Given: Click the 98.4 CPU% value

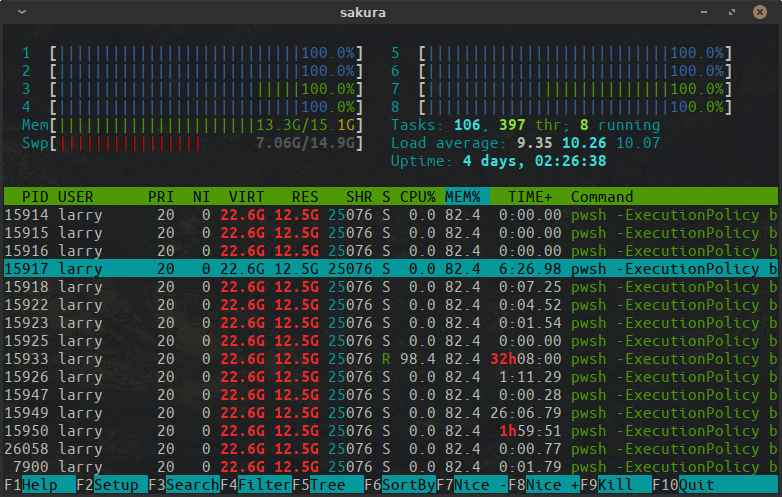Looking at the screenshot, I should (417, 358).
